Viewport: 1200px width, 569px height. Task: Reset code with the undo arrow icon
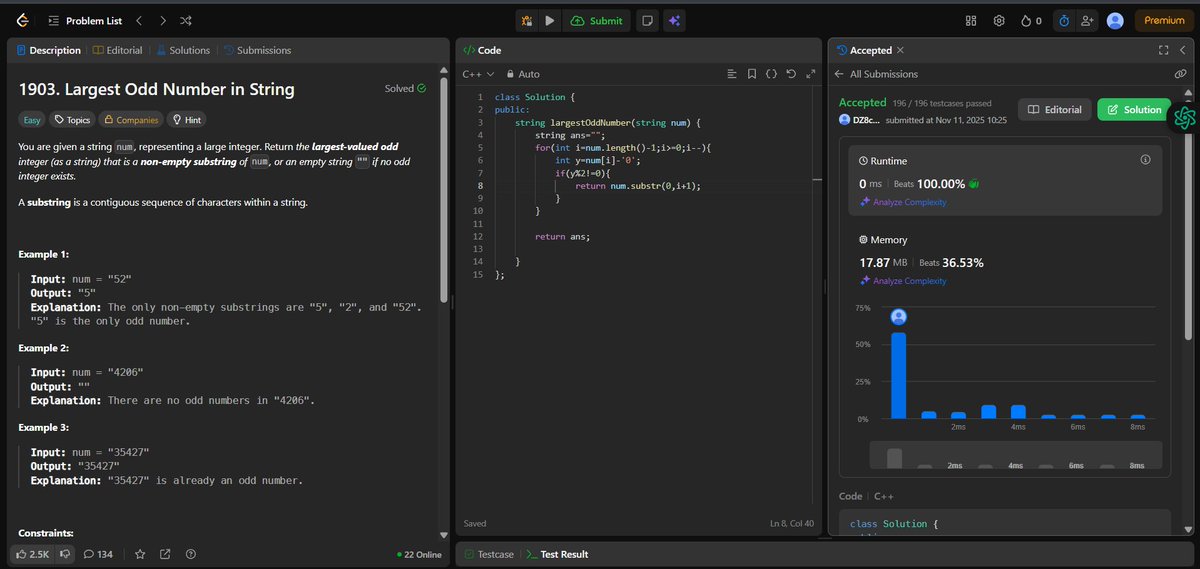click(791, 74)
